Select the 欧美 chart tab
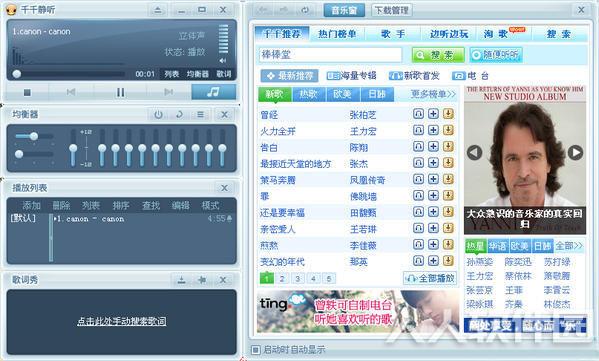This screenshot has width=599, height=361. [342, 94]
